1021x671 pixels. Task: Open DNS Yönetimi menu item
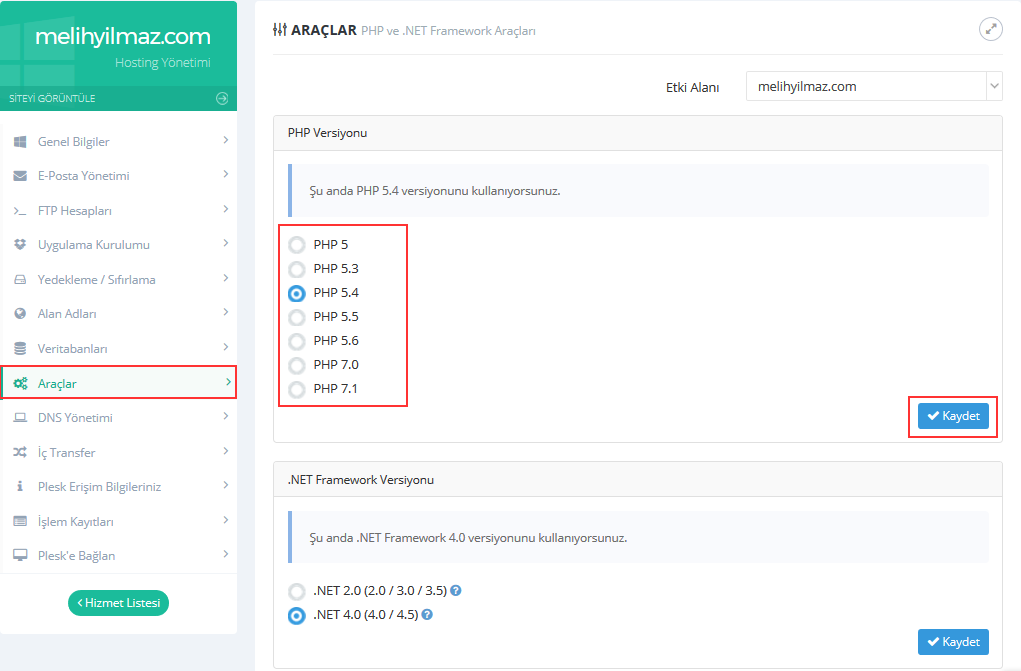coord(75,418)
